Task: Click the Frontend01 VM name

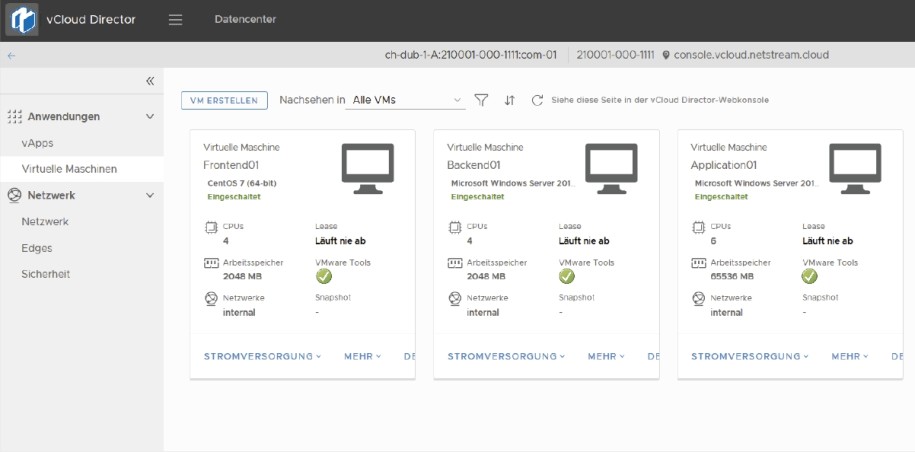Action: click(x=231, y=165)
